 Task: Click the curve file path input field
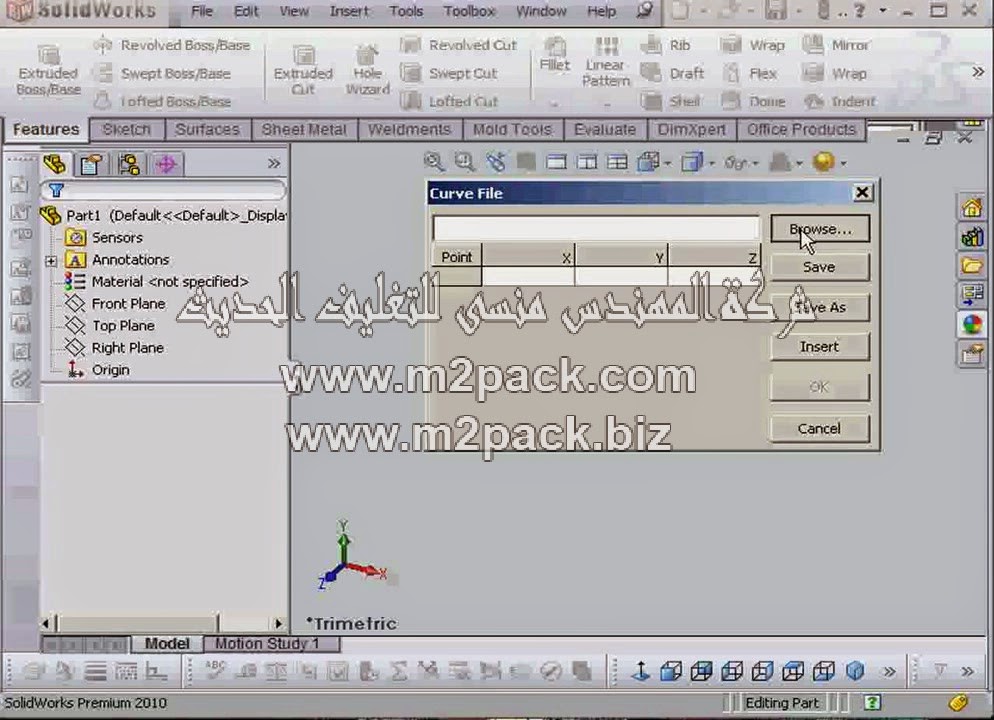(x=595, y=228)
